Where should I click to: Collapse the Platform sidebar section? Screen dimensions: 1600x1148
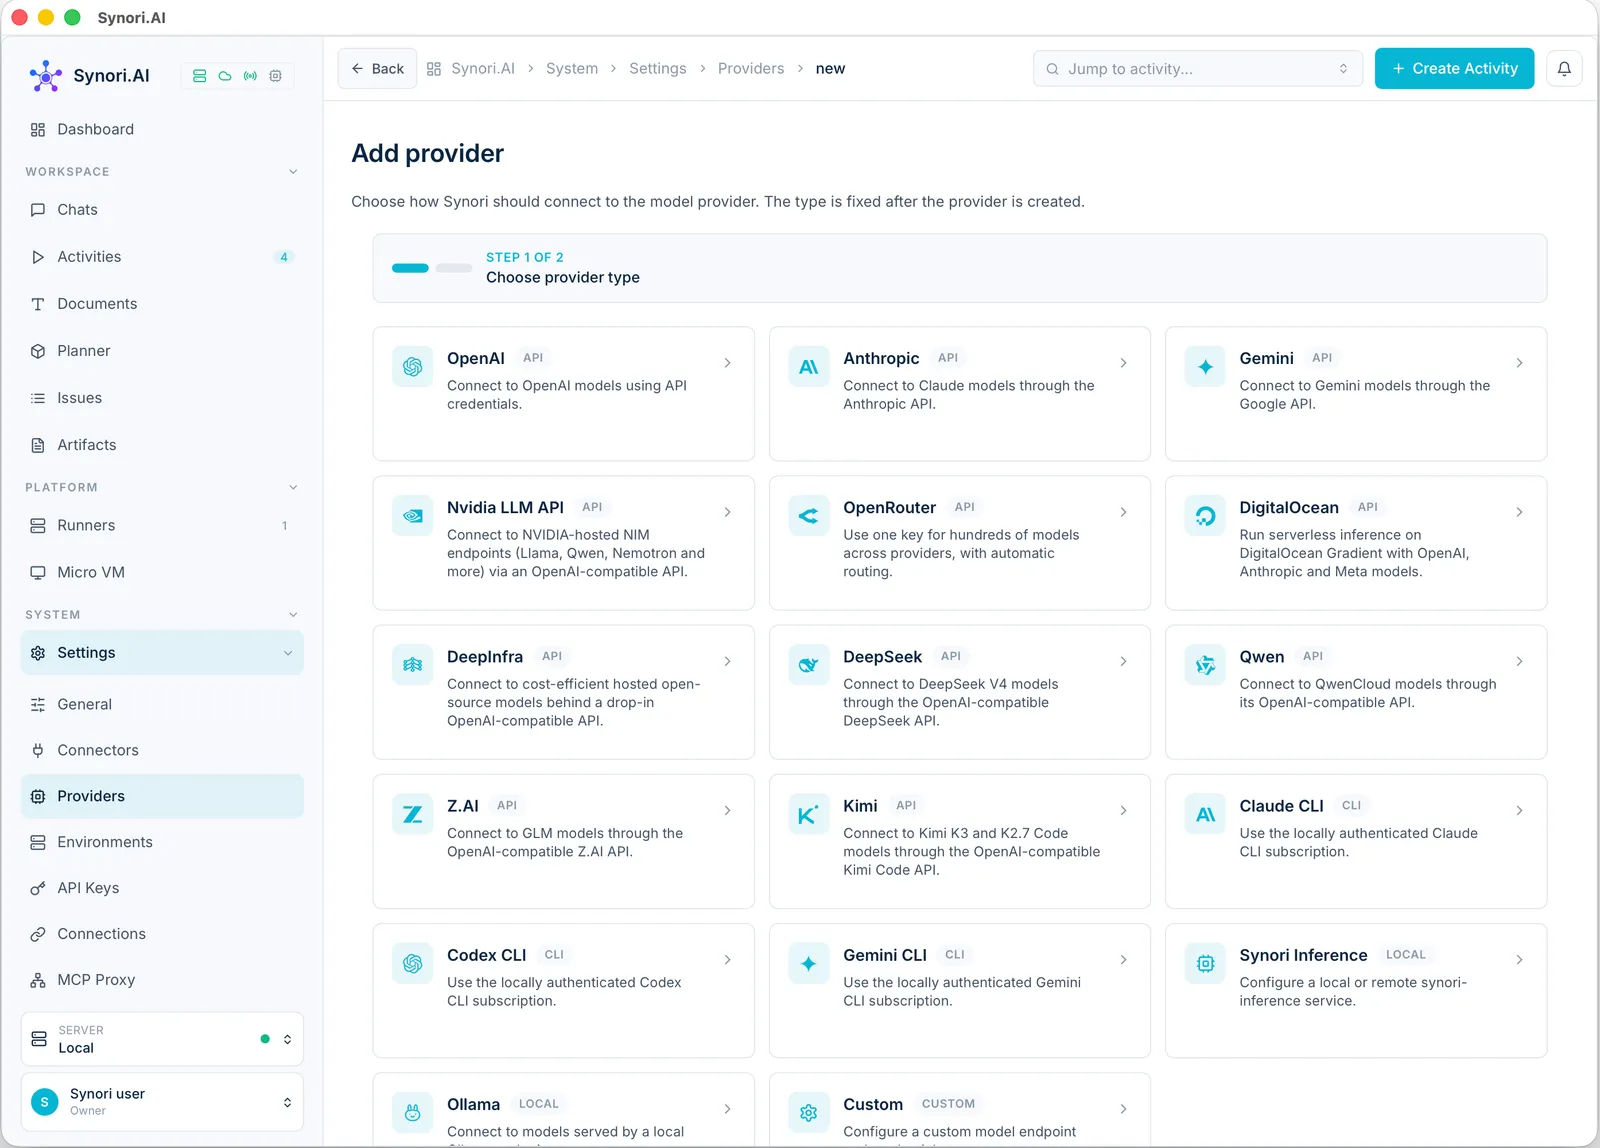click(x=293, y=488)
